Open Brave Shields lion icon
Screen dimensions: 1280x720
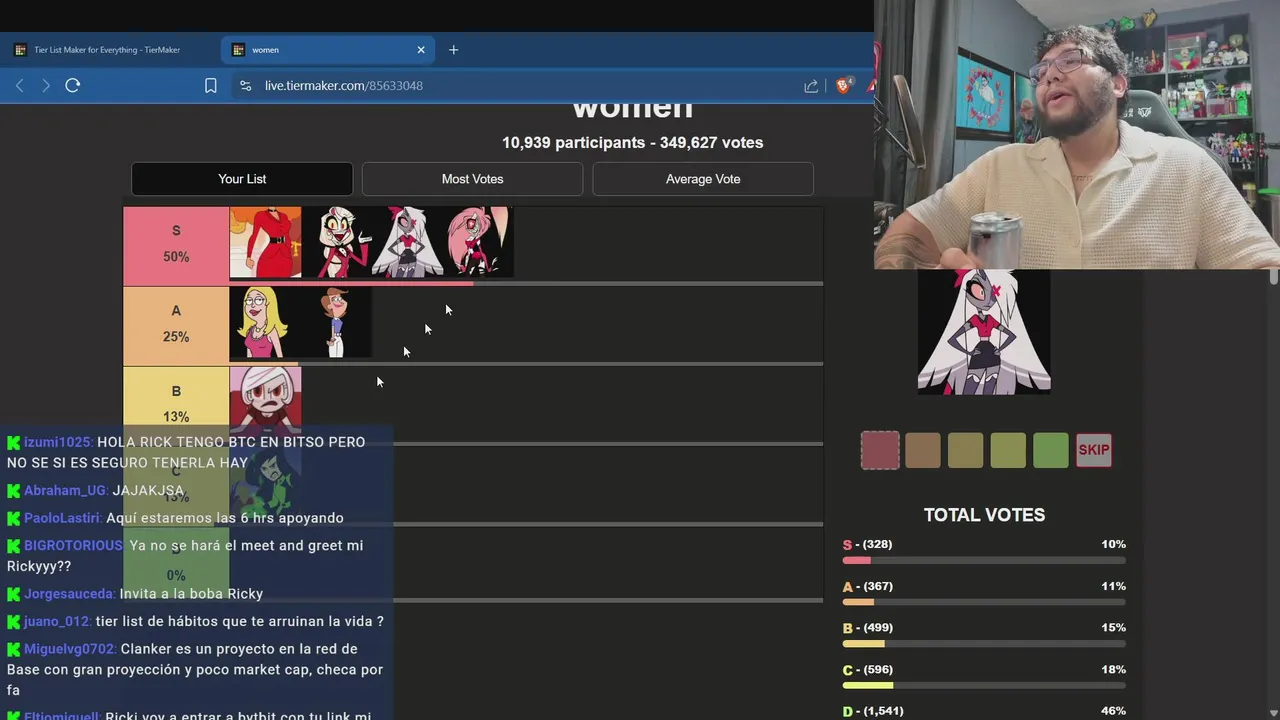point(843,86)
